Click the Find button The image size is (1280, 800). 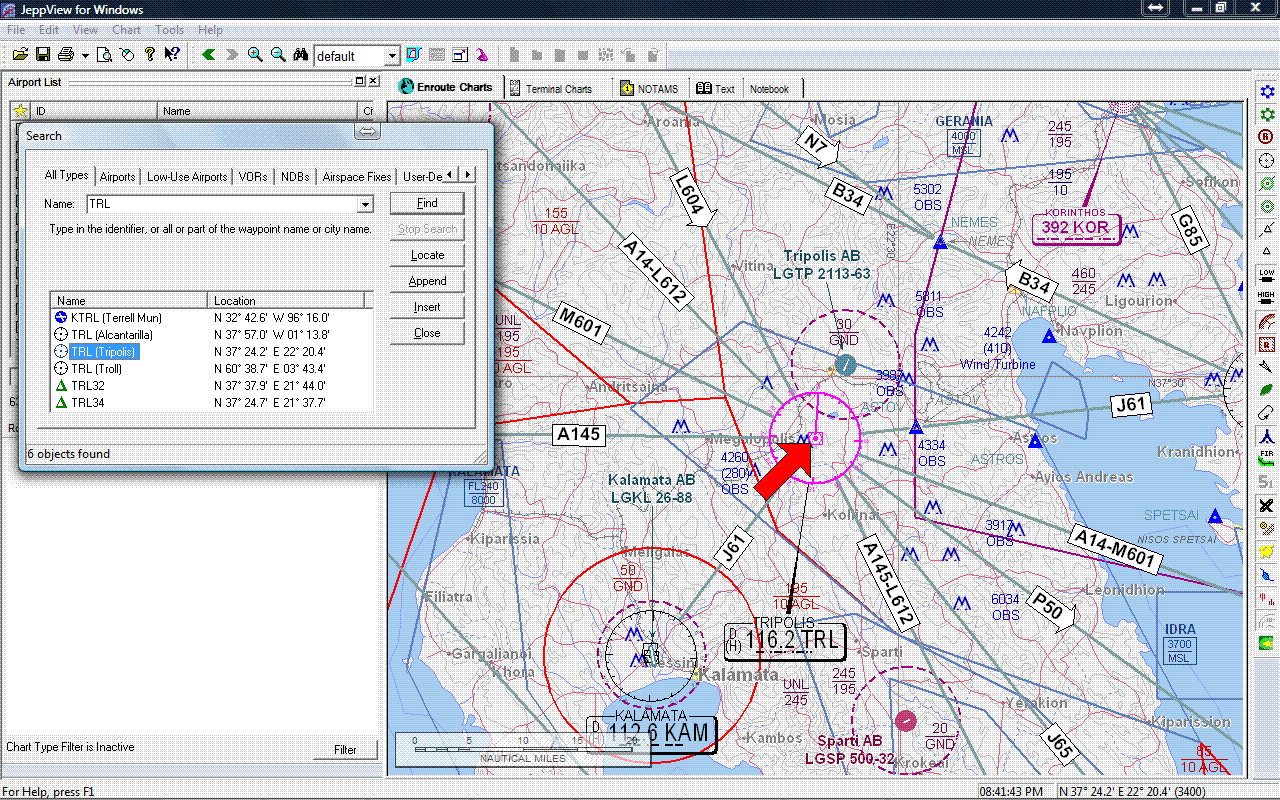427,203
